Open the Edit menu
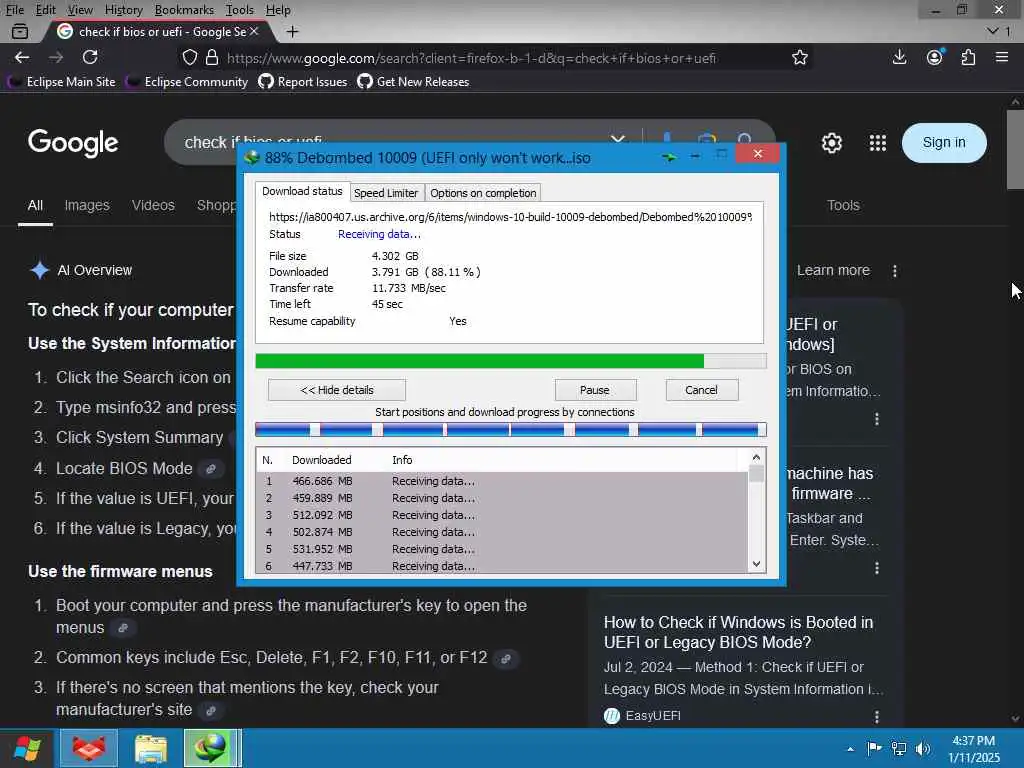 [46, 10]
